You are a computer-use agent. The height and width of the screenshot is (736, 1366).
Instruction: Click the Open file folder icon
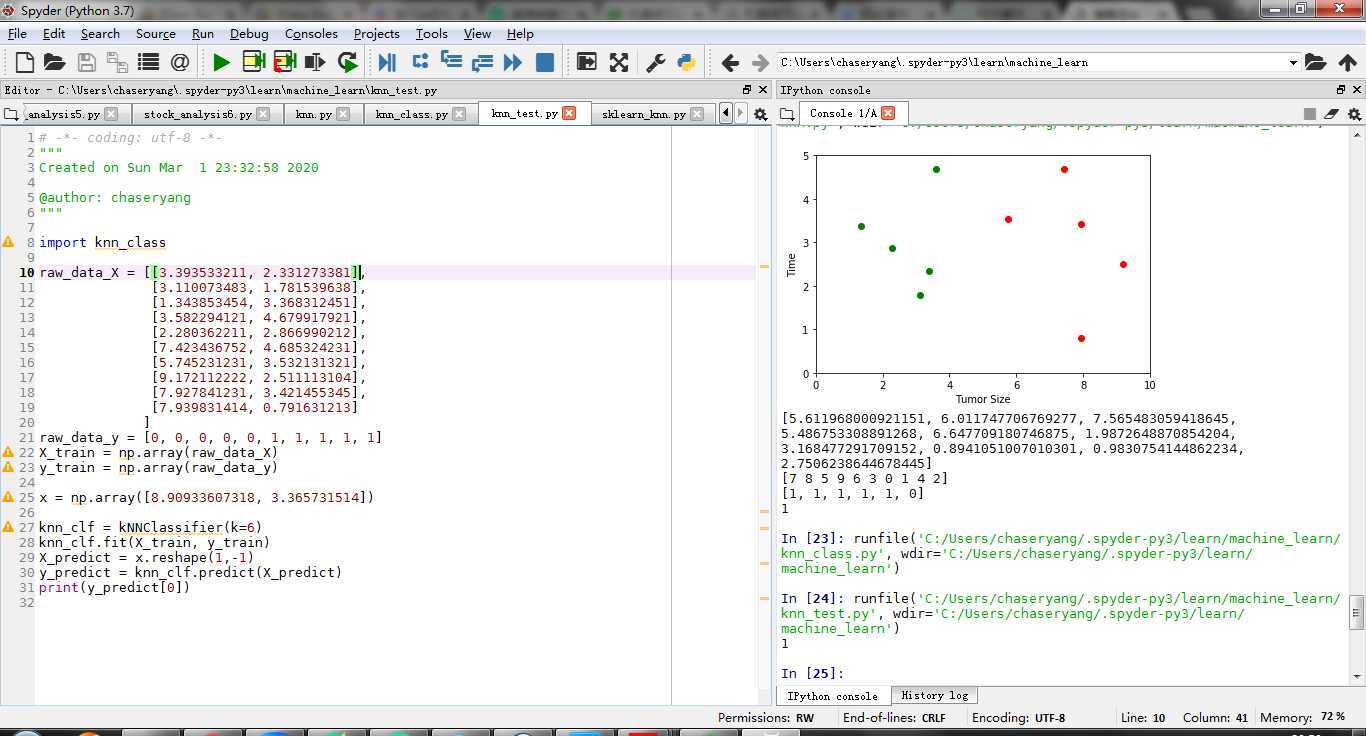tap(55, 62)
